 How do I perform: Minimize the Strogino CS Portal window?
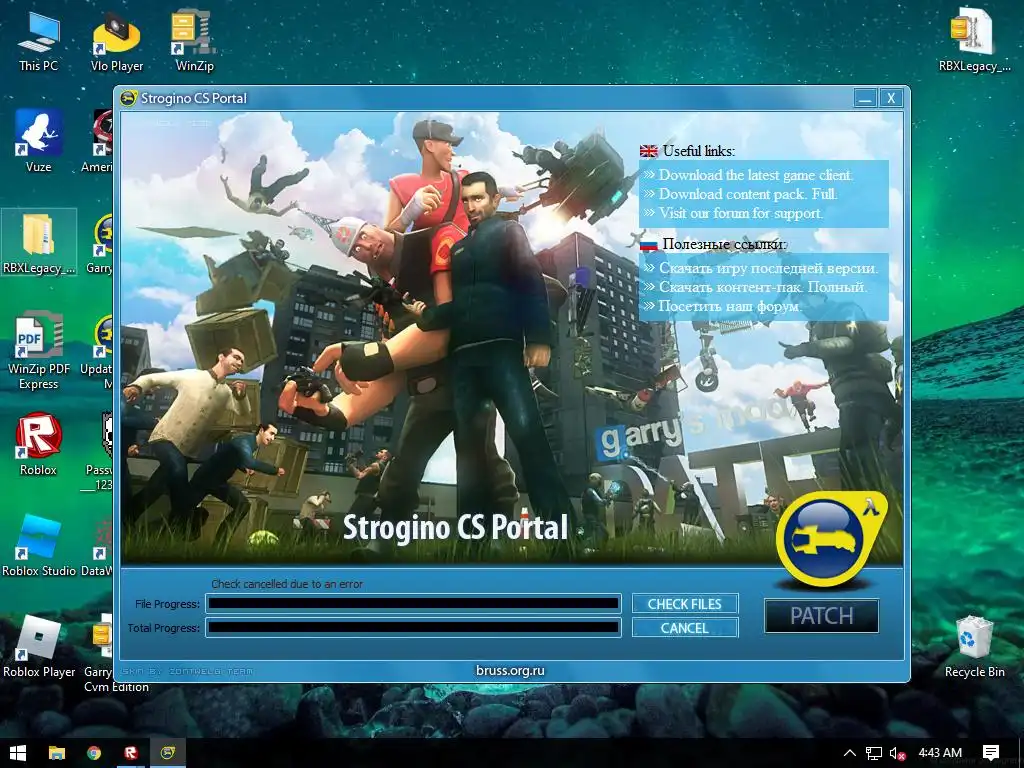point(865,98)
